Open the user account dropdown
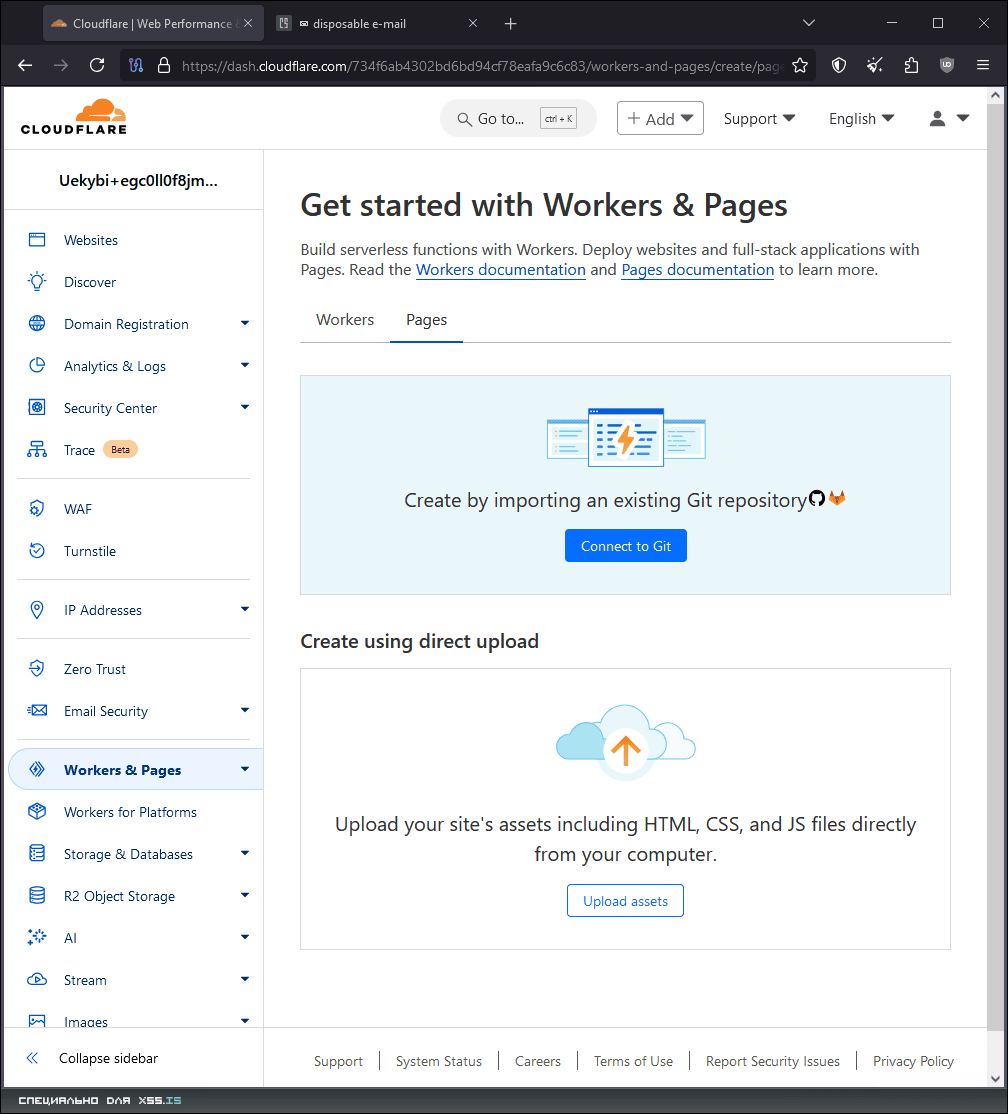Screen dimensions: 1008x1114 949,119
